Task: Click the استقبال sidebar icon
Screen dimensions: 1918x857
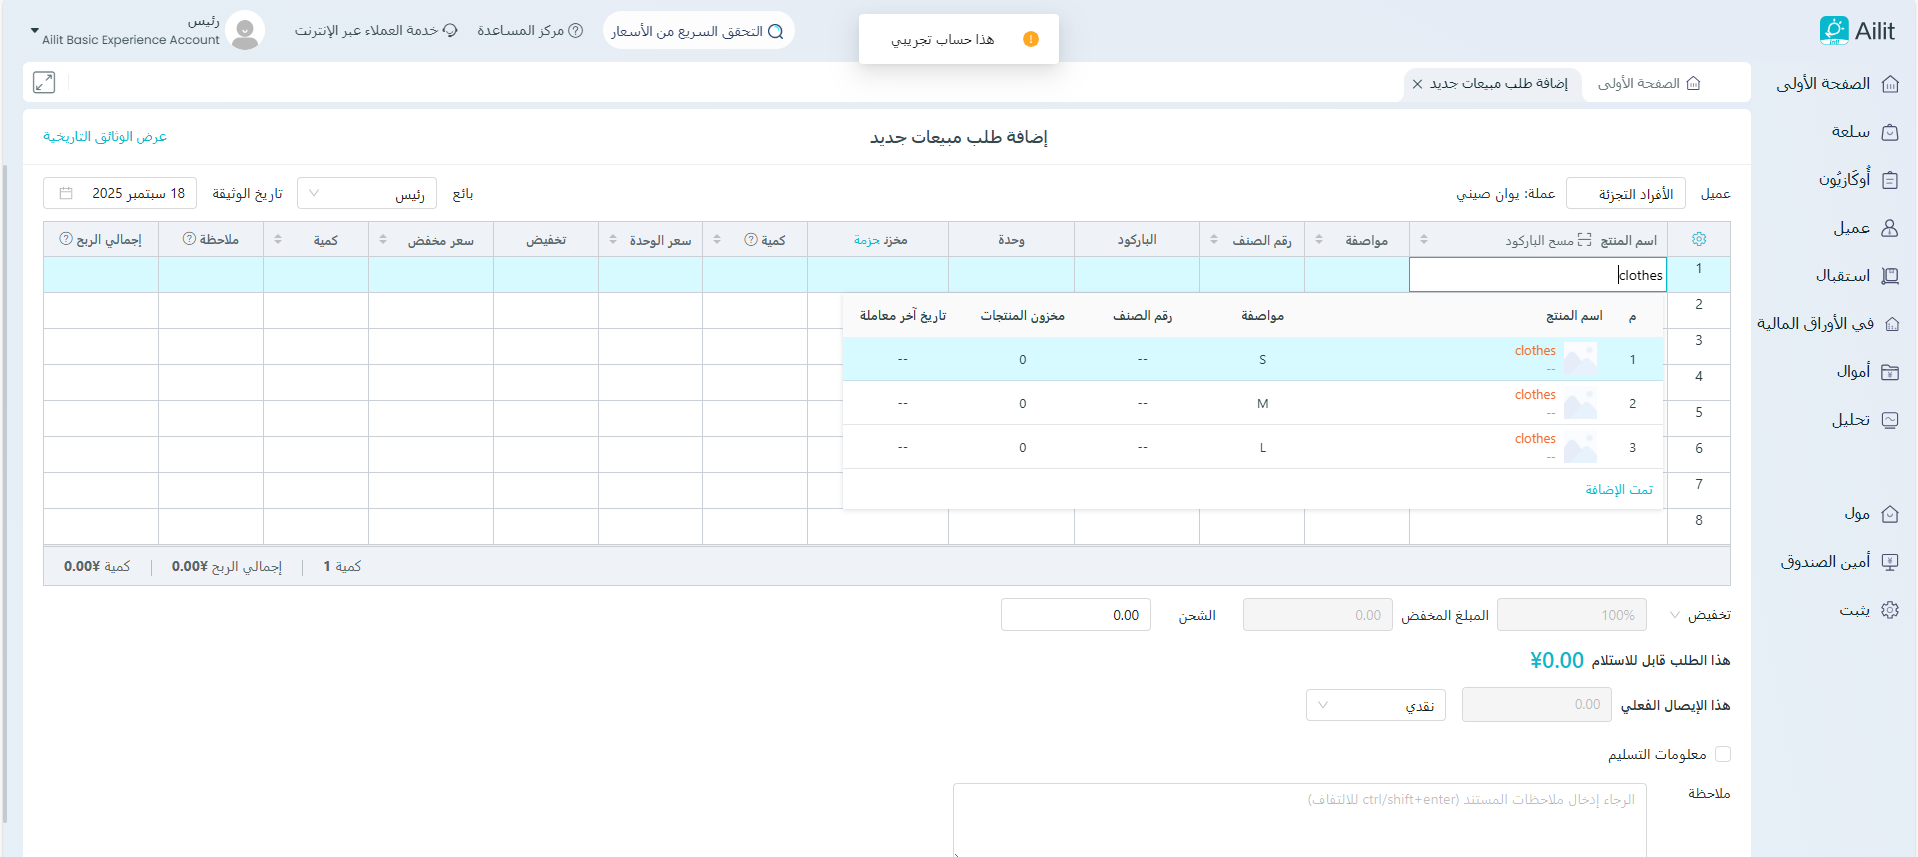Action: pos(1889,276)
